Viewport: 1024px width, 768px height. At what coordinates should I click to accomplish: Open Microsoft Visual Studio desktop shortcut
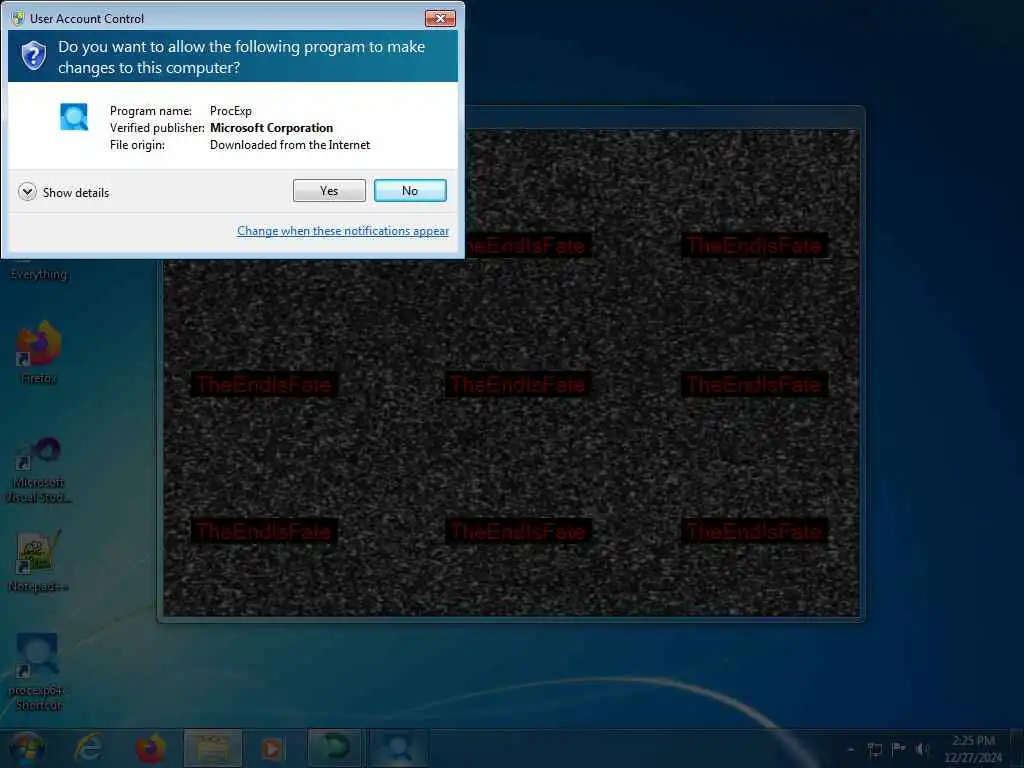click(x=39, y=470)
